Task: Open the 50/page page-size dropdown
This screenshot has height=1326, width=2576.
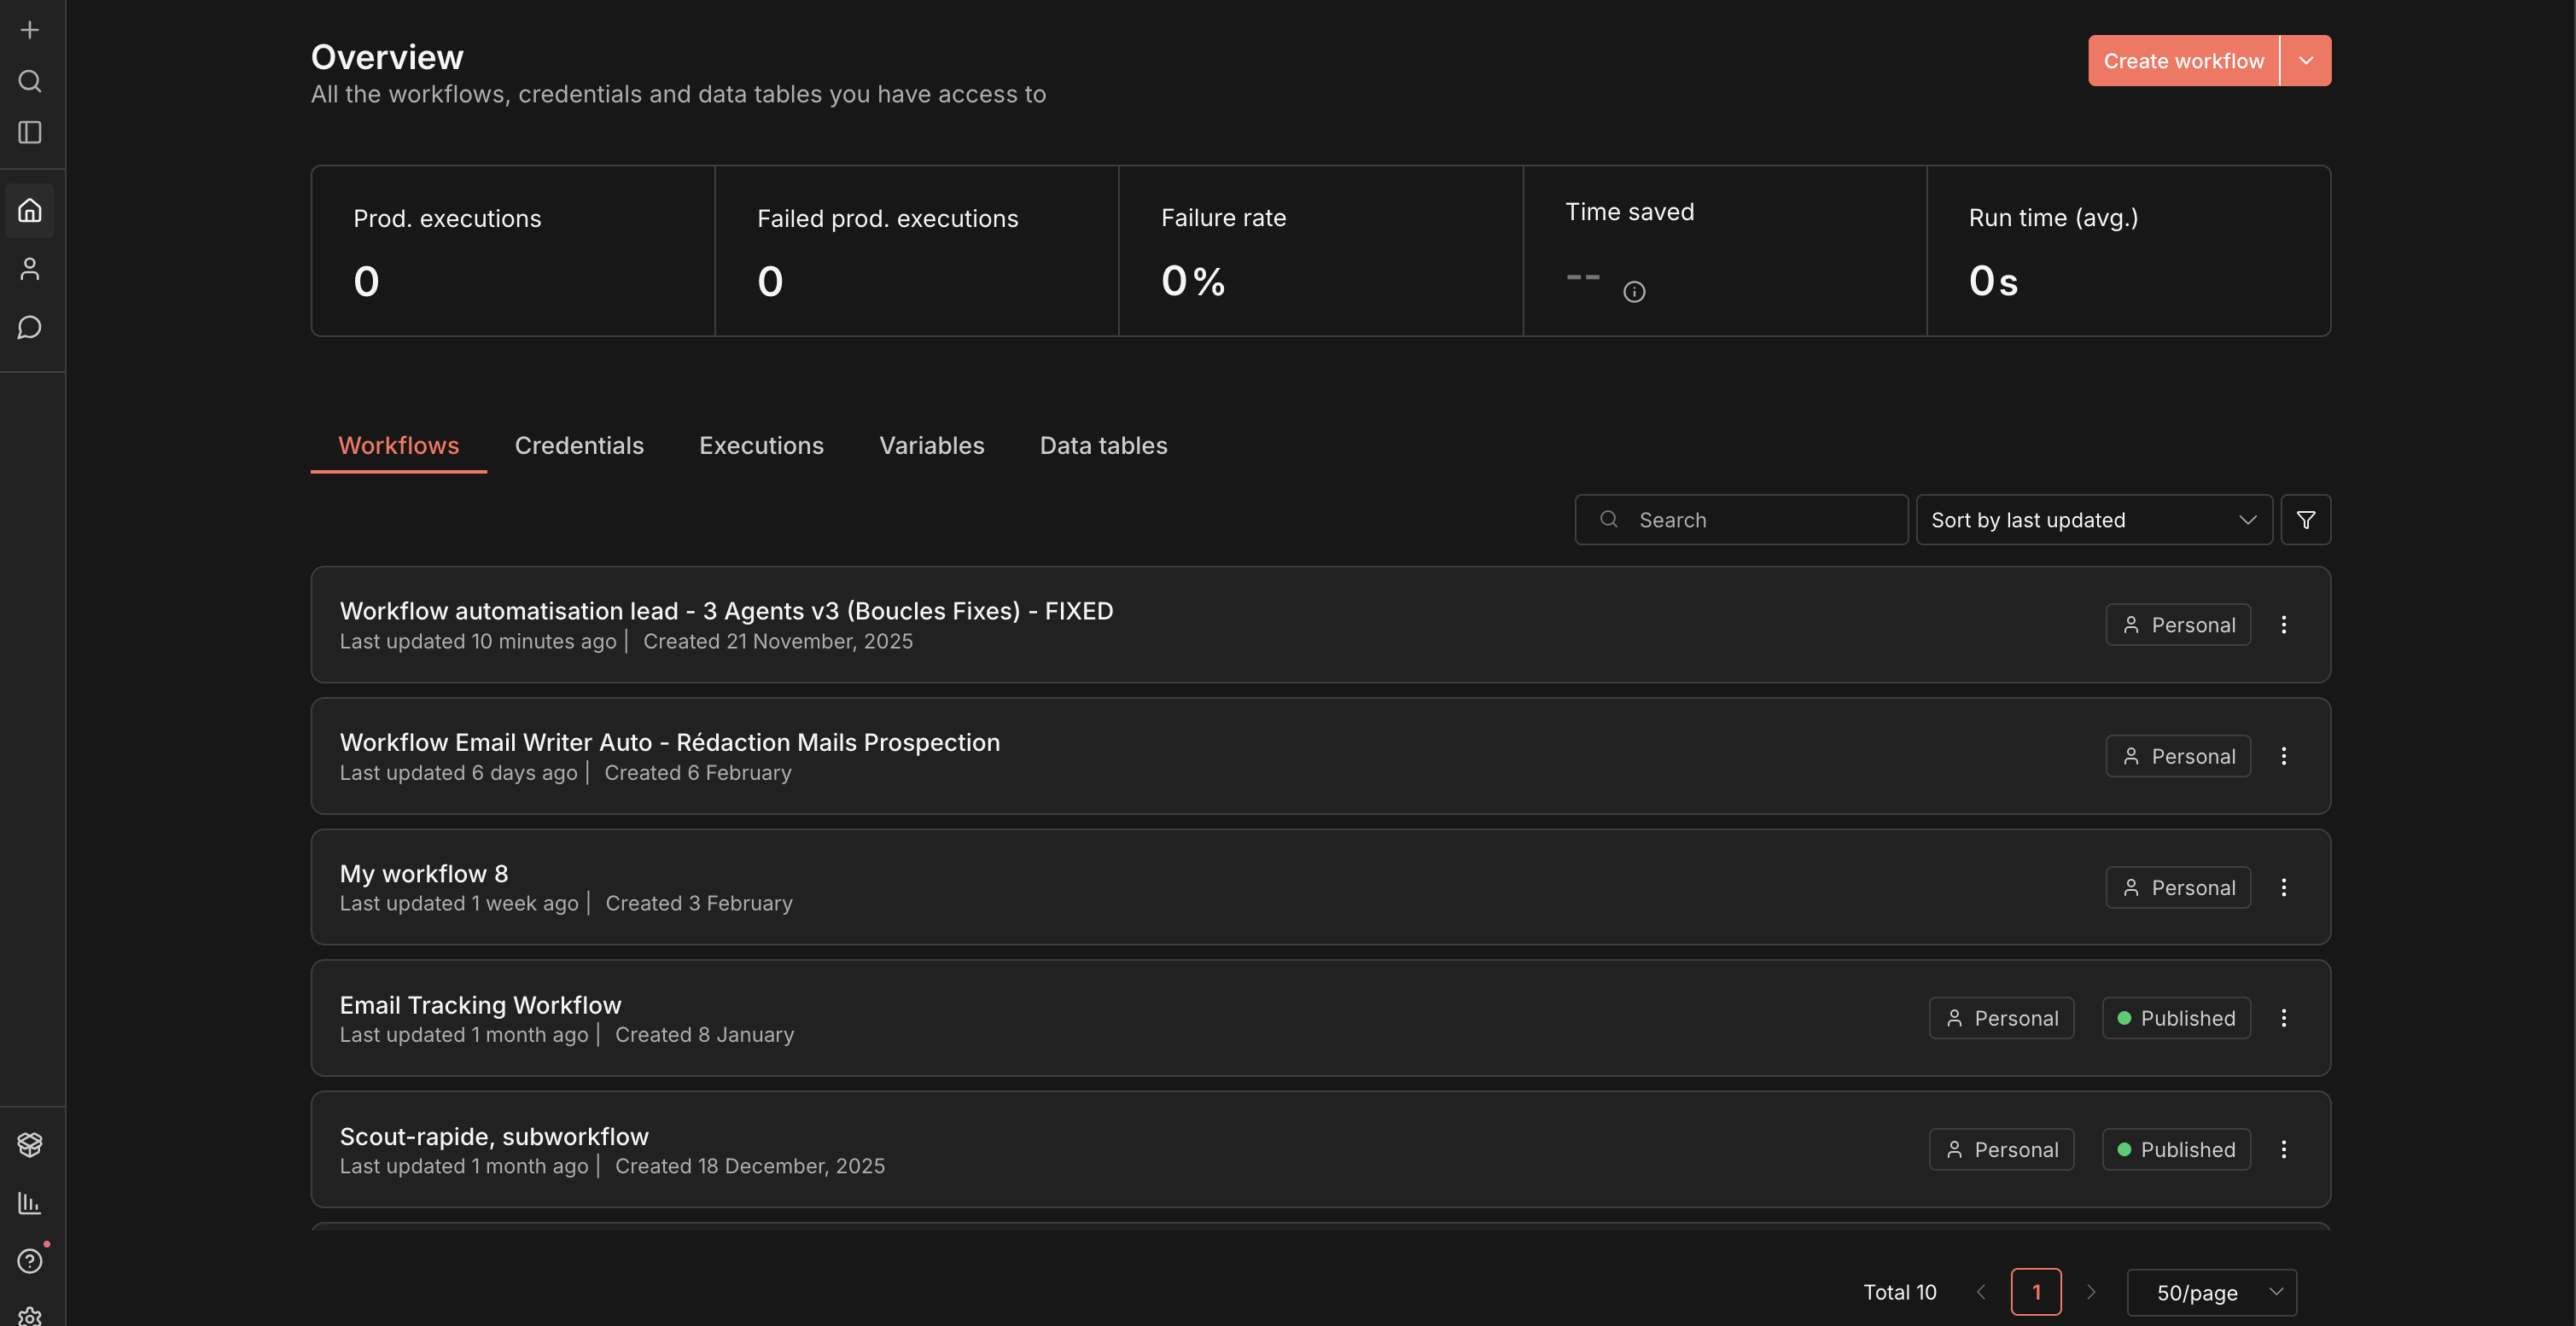Action: pyautogui.click(x=2212, y=1292)
